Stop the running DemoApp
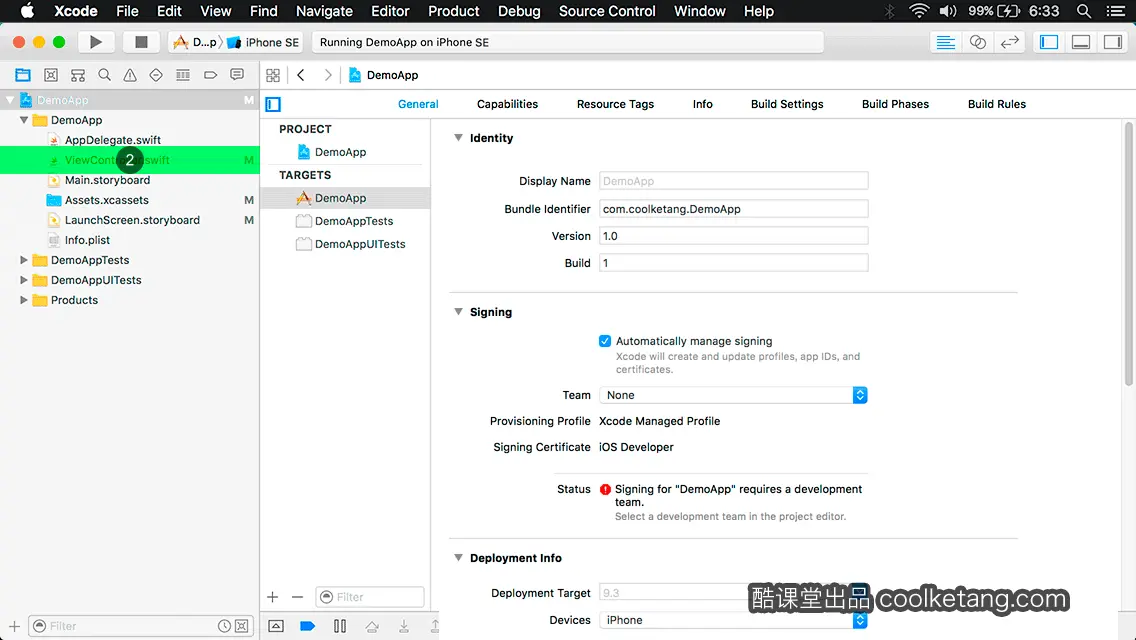The width and height of the screenshot is (1136, 640). [141, 42]
